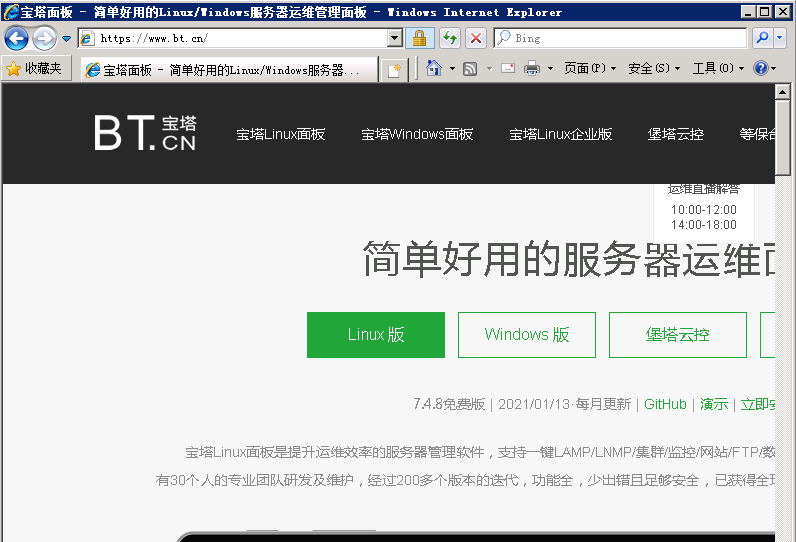Click the Windows 版 button
This screenshot has width=796, height=542.
(526, 335)
